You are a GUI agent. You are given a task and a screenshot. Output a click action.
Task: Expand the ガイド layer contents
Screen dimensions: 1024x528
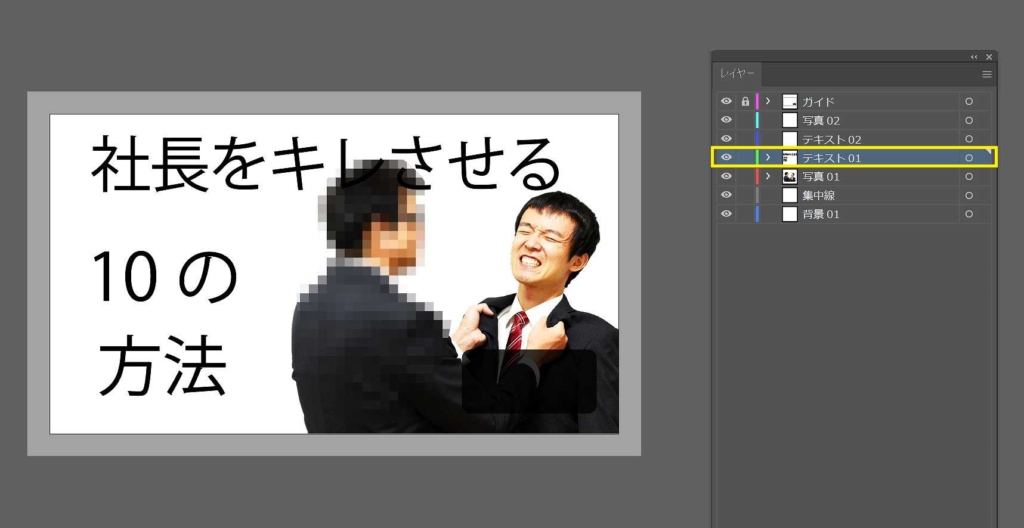tap(768, 101)
